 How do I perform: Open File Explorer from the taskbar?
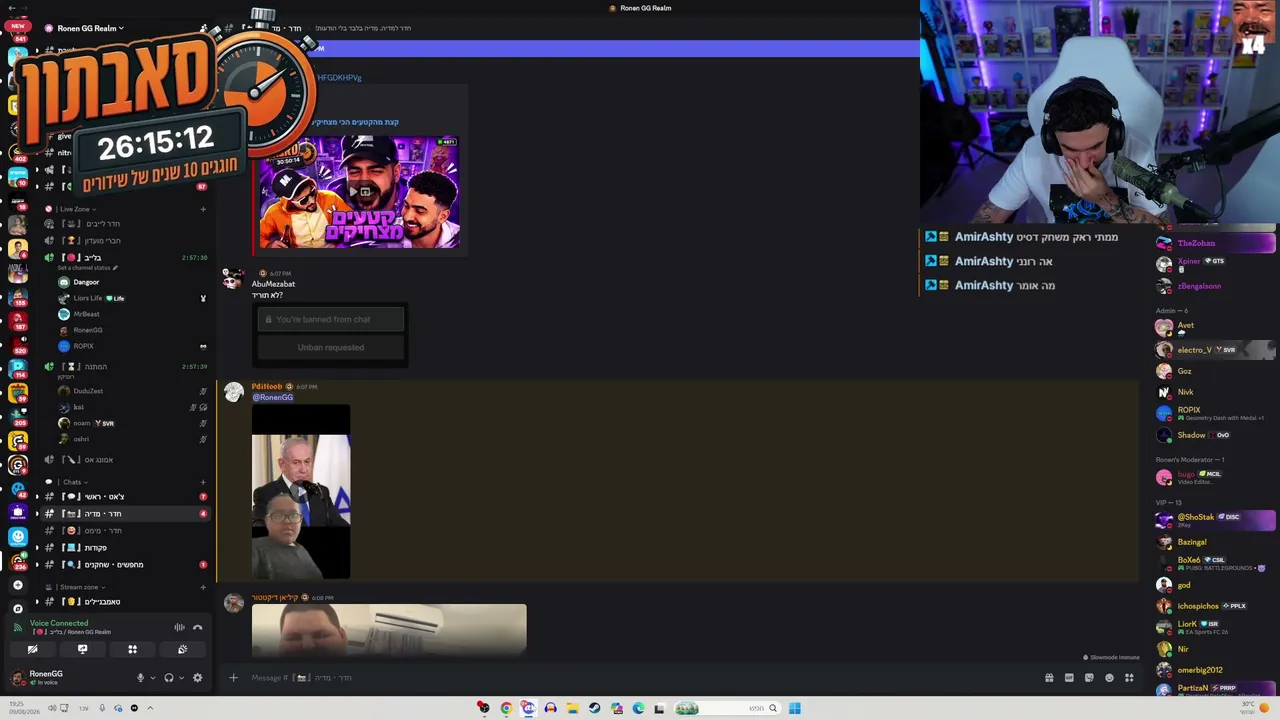(x=572, y=708)
